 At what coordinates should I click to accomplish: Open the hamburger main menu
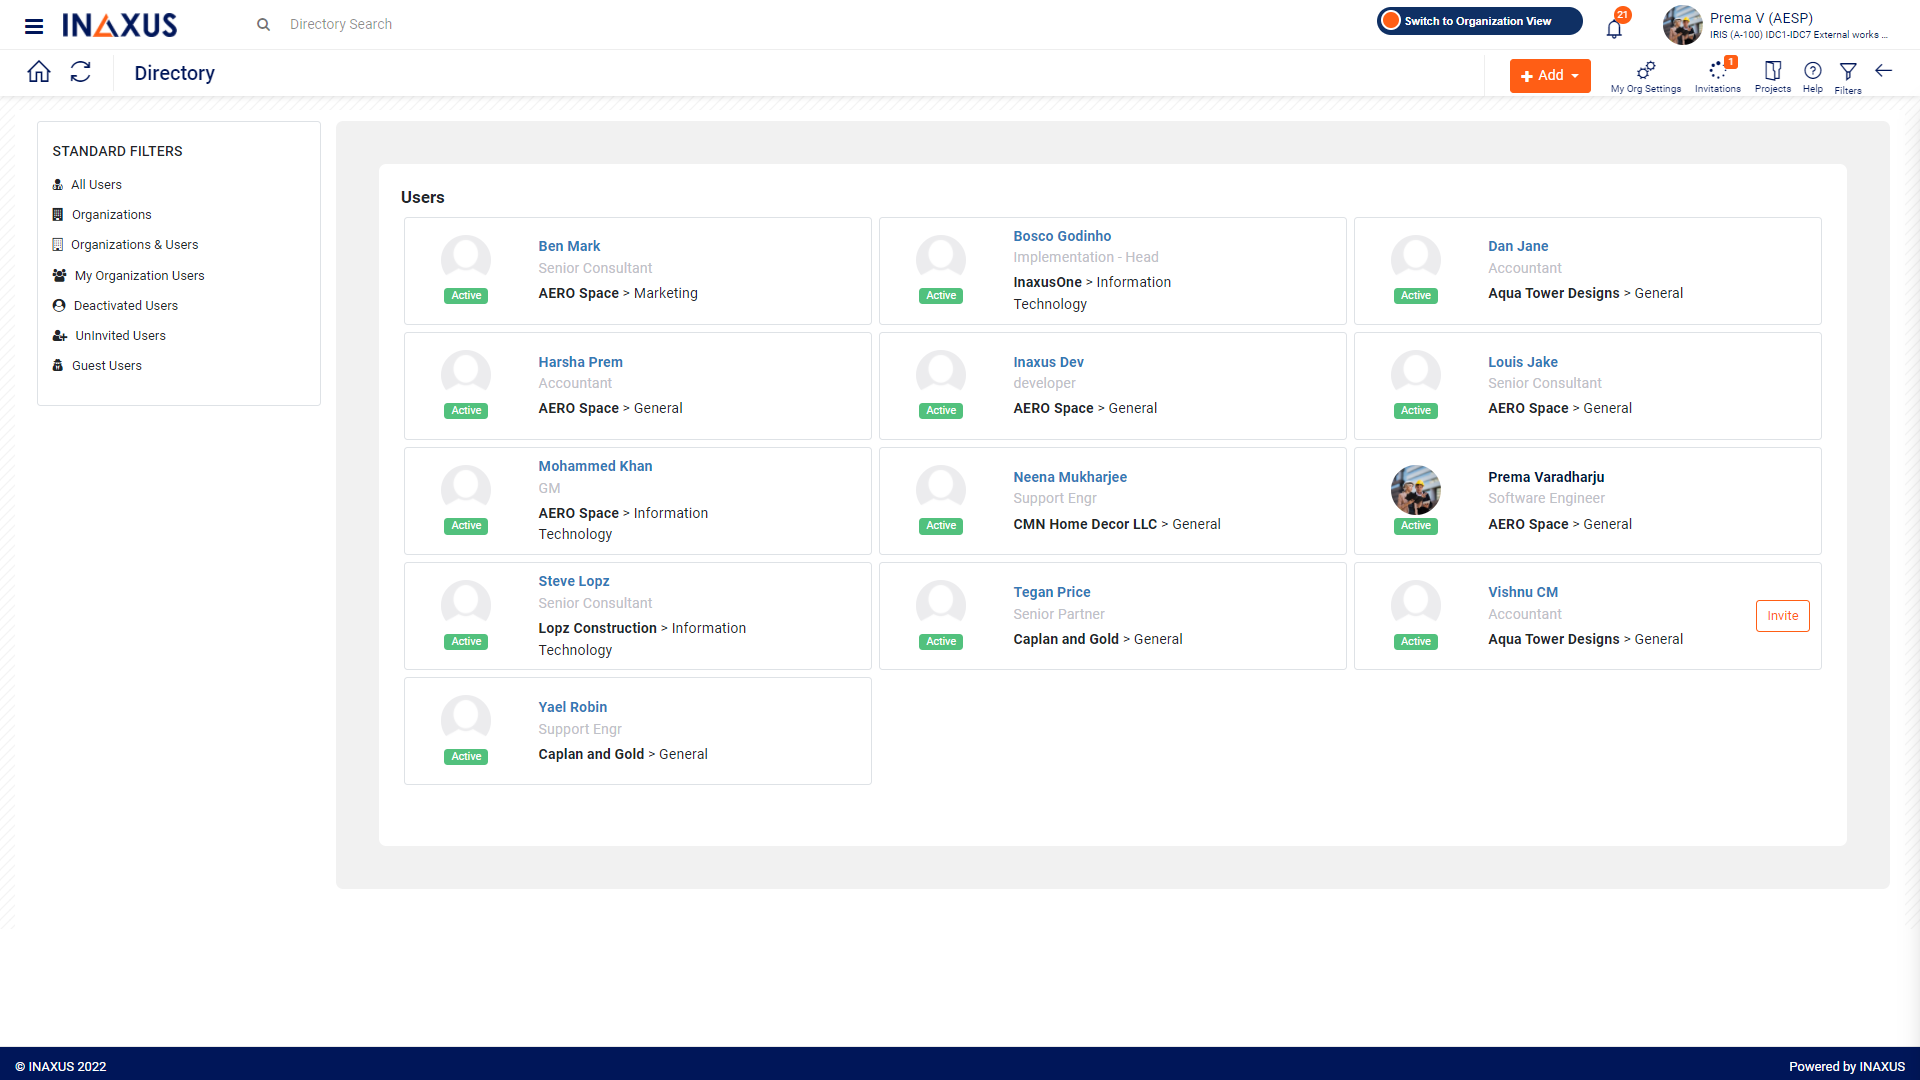click(34, 26)
